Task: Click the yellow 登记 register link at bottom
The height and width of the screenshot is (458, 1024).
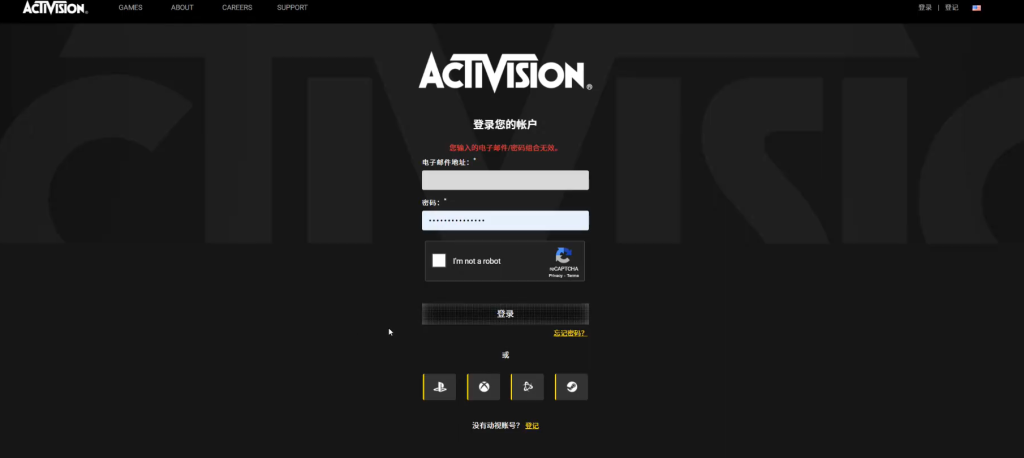Action: (532, 426)
